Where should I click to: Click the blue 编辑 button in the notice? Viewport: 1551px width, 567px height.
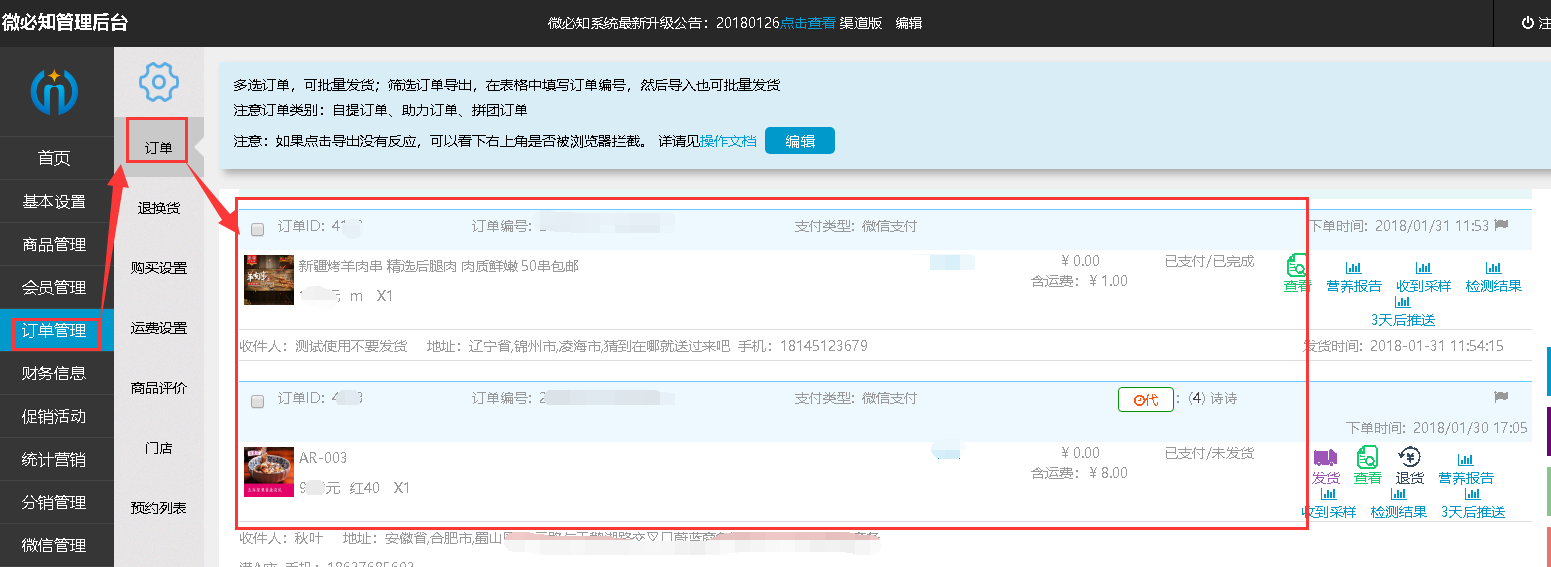pyautogui.click(x=799, y=141)
